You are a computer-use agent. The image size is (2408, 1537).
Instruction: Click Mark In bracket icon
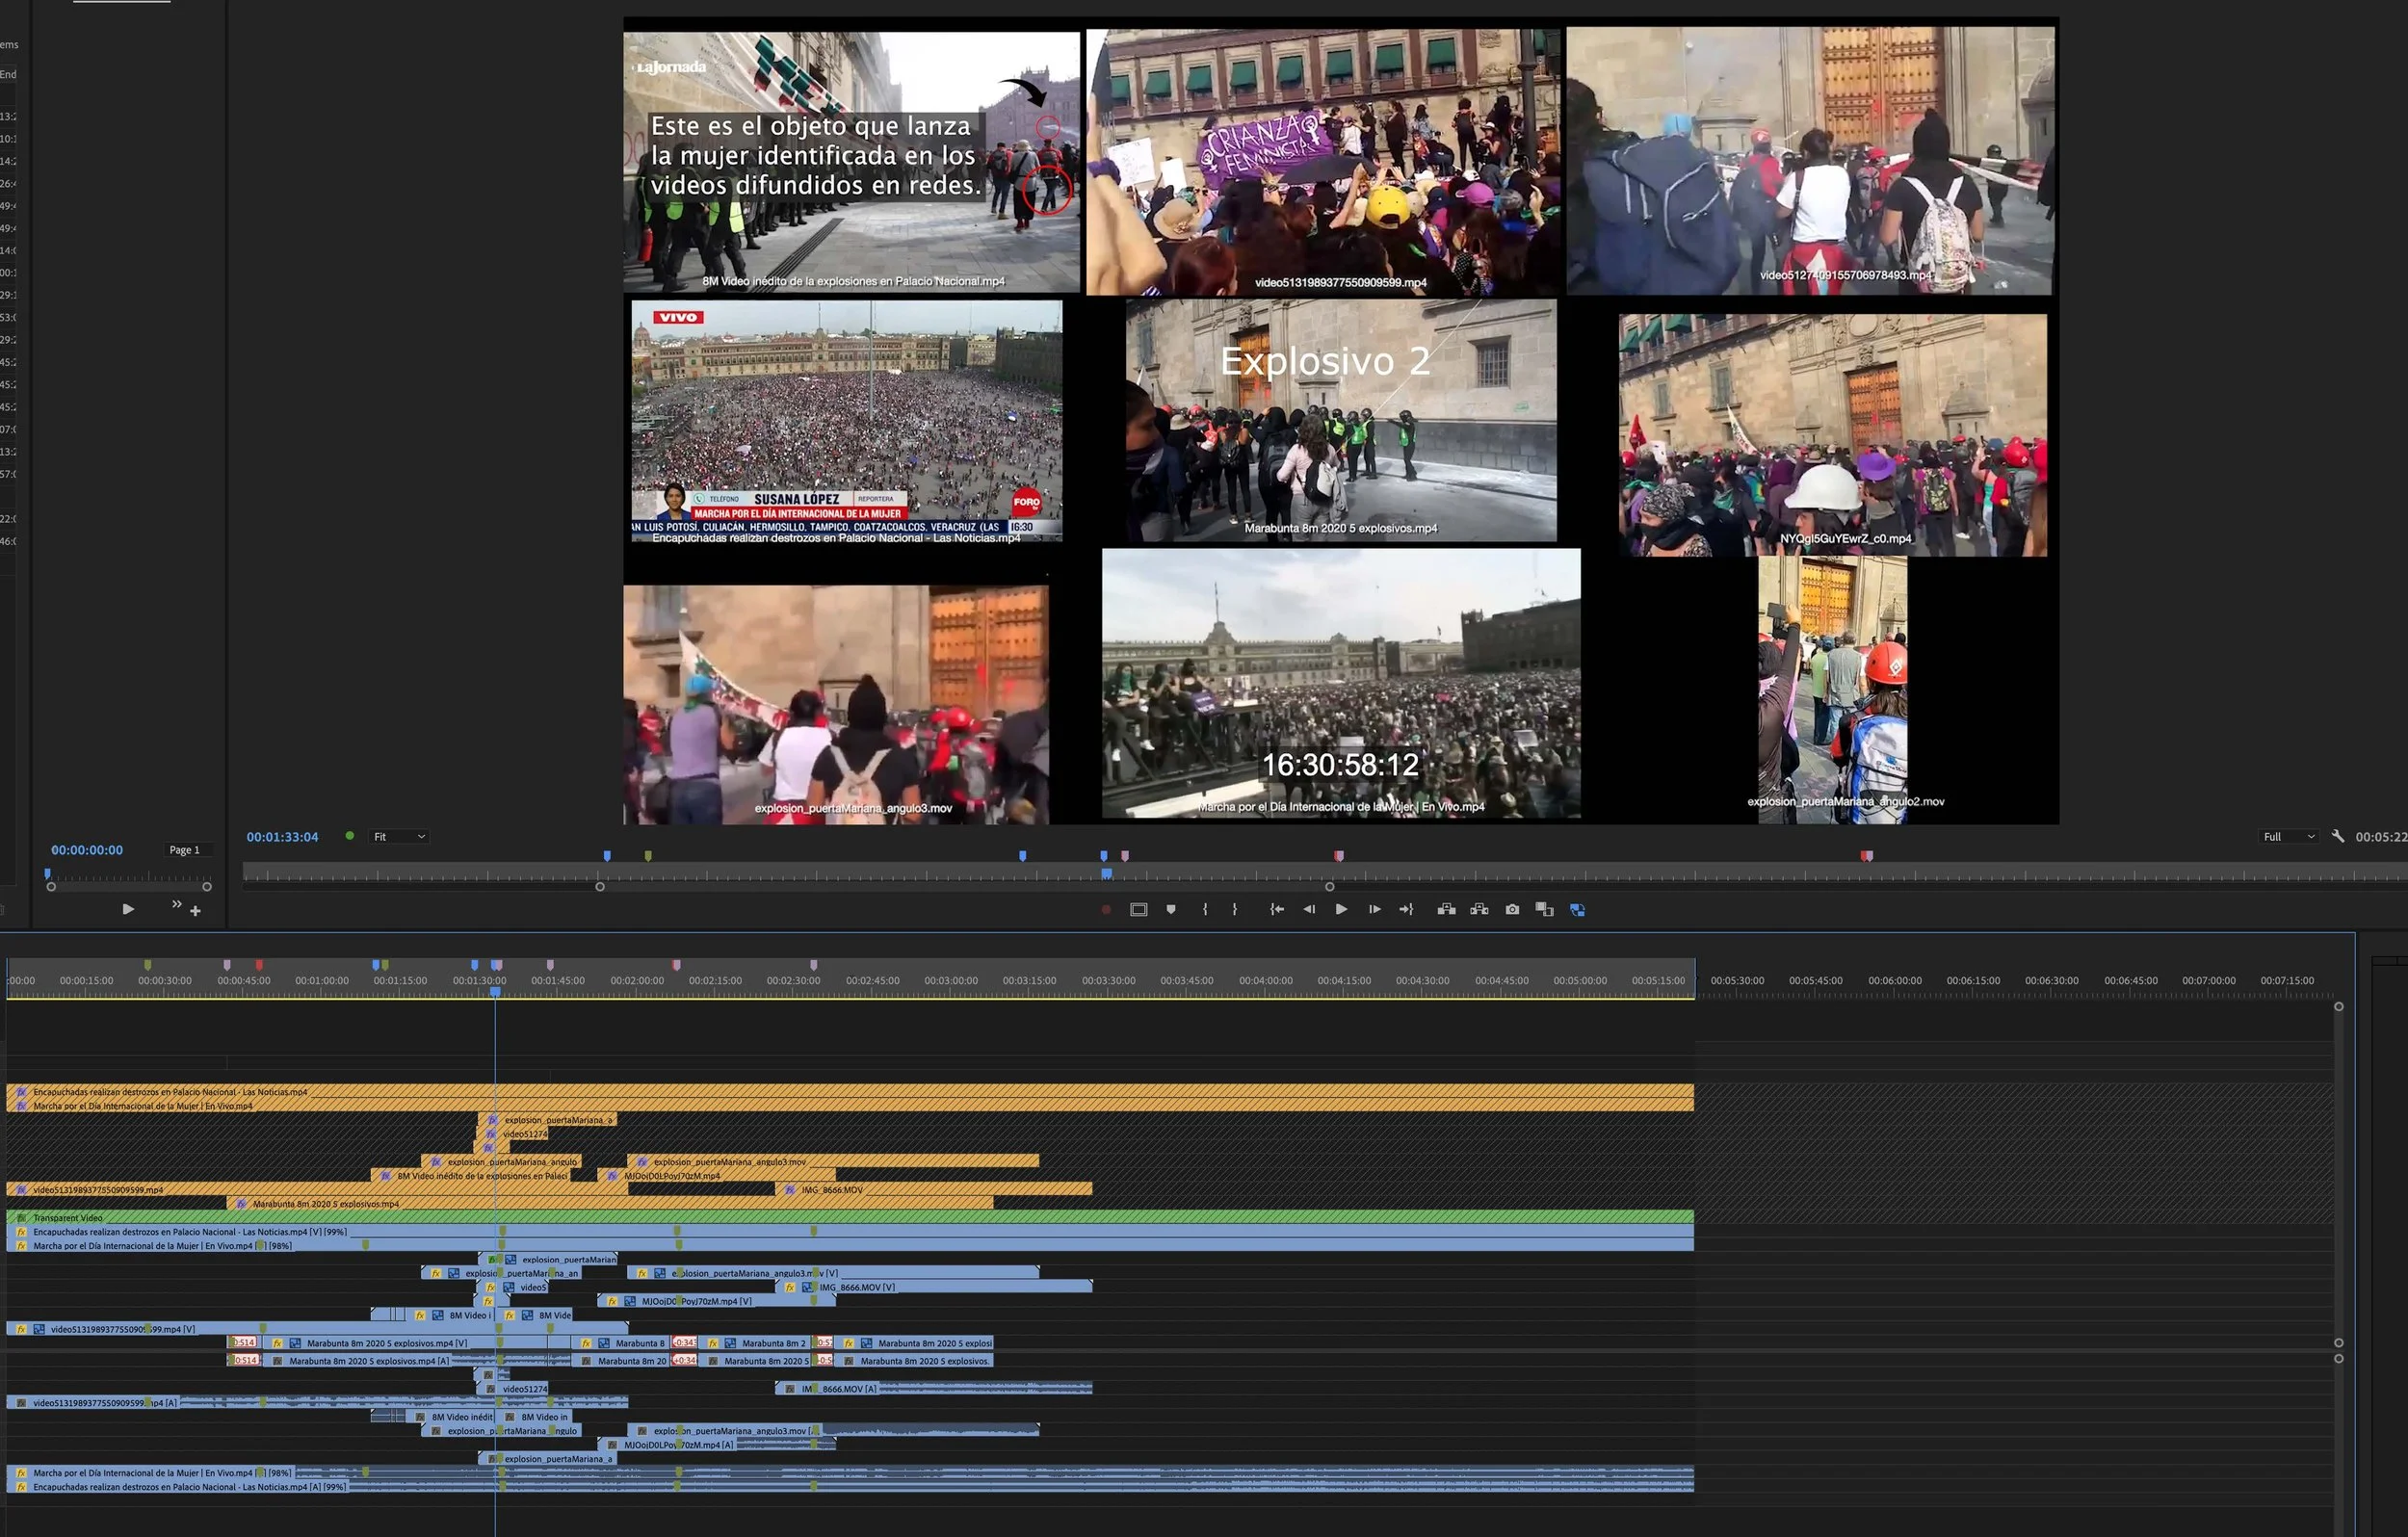[x=1205, y=909]
